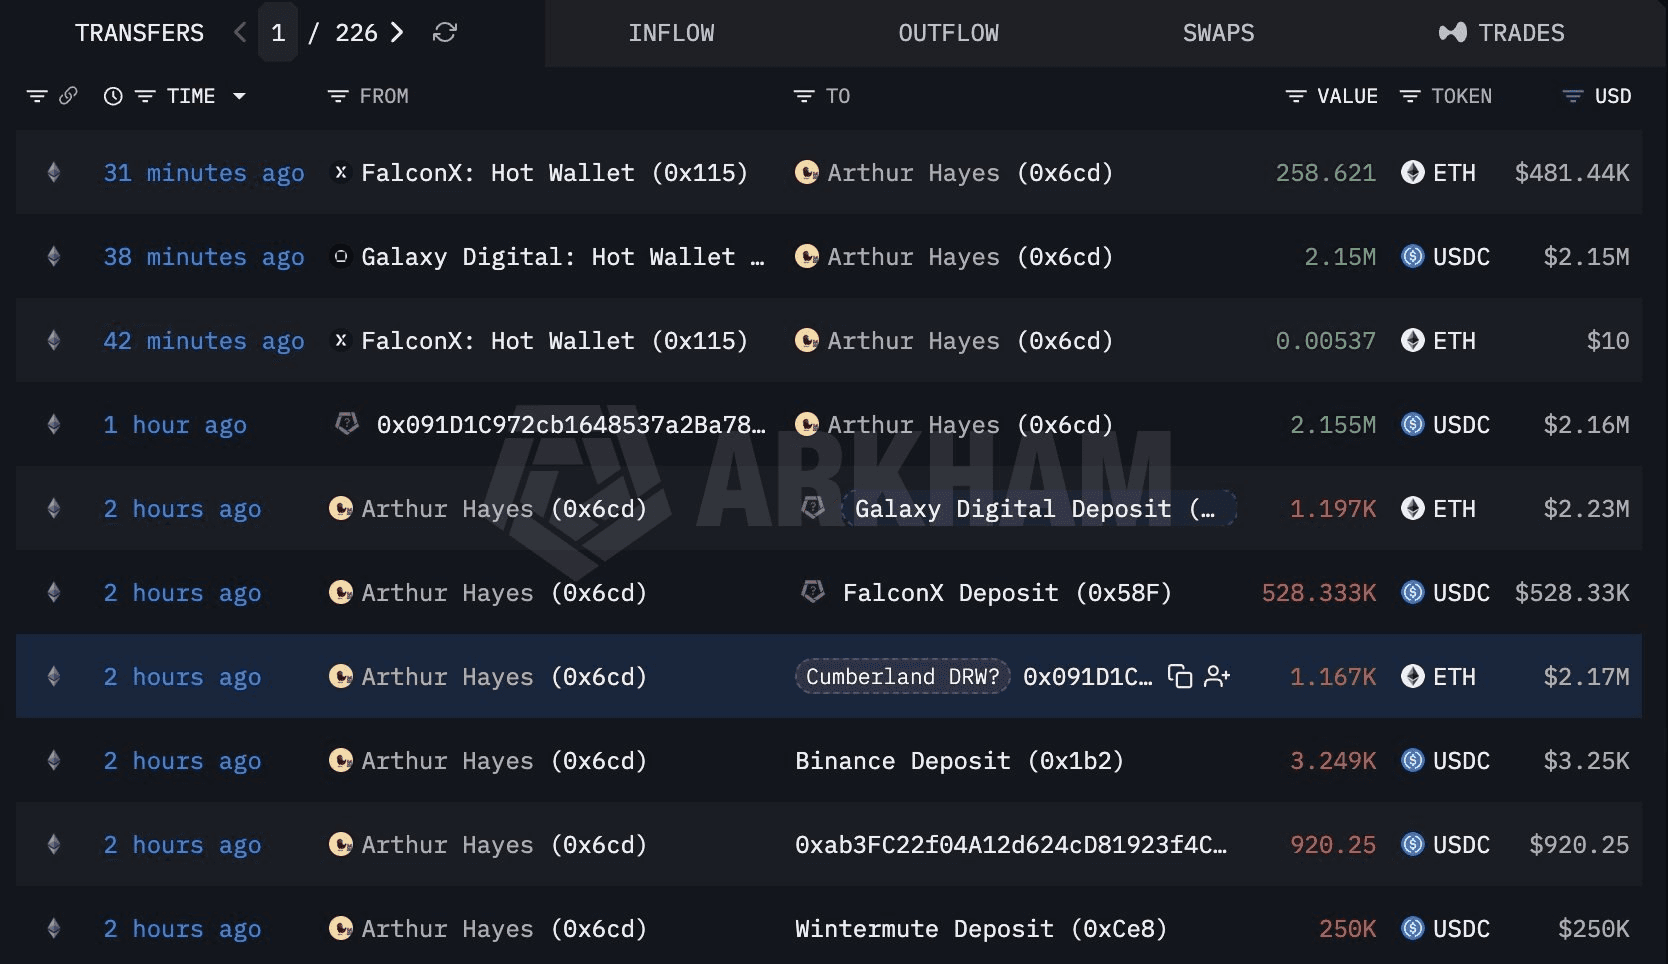The height and width of the screenshot is (964, 1668).
Task: Switch to the OUTFLOW tab
Action: pyautogui.click(x=948, y=33)
